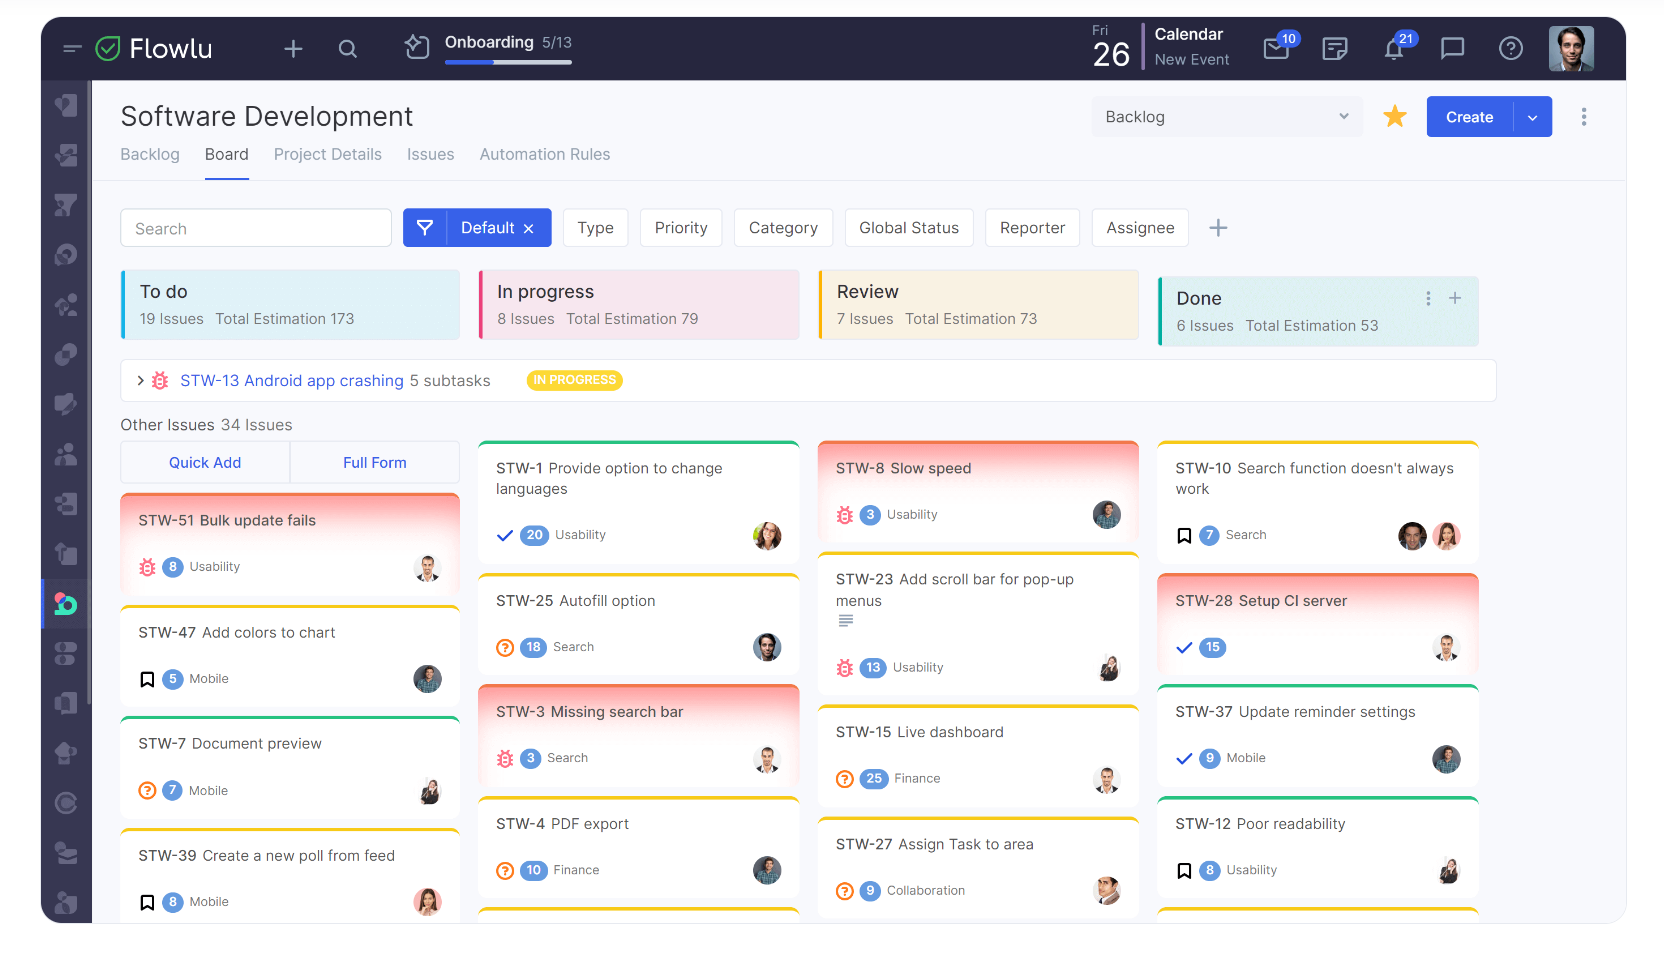Add a new filter with plus icon
Viewport: 1664px width, 961px height.
[1218, 228]
